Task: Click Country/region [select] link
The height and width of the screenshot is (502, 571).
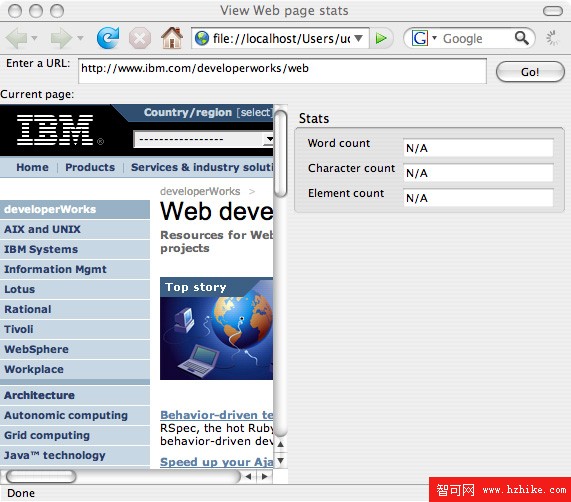Action: pyautogui.click(x=208, y=112)
